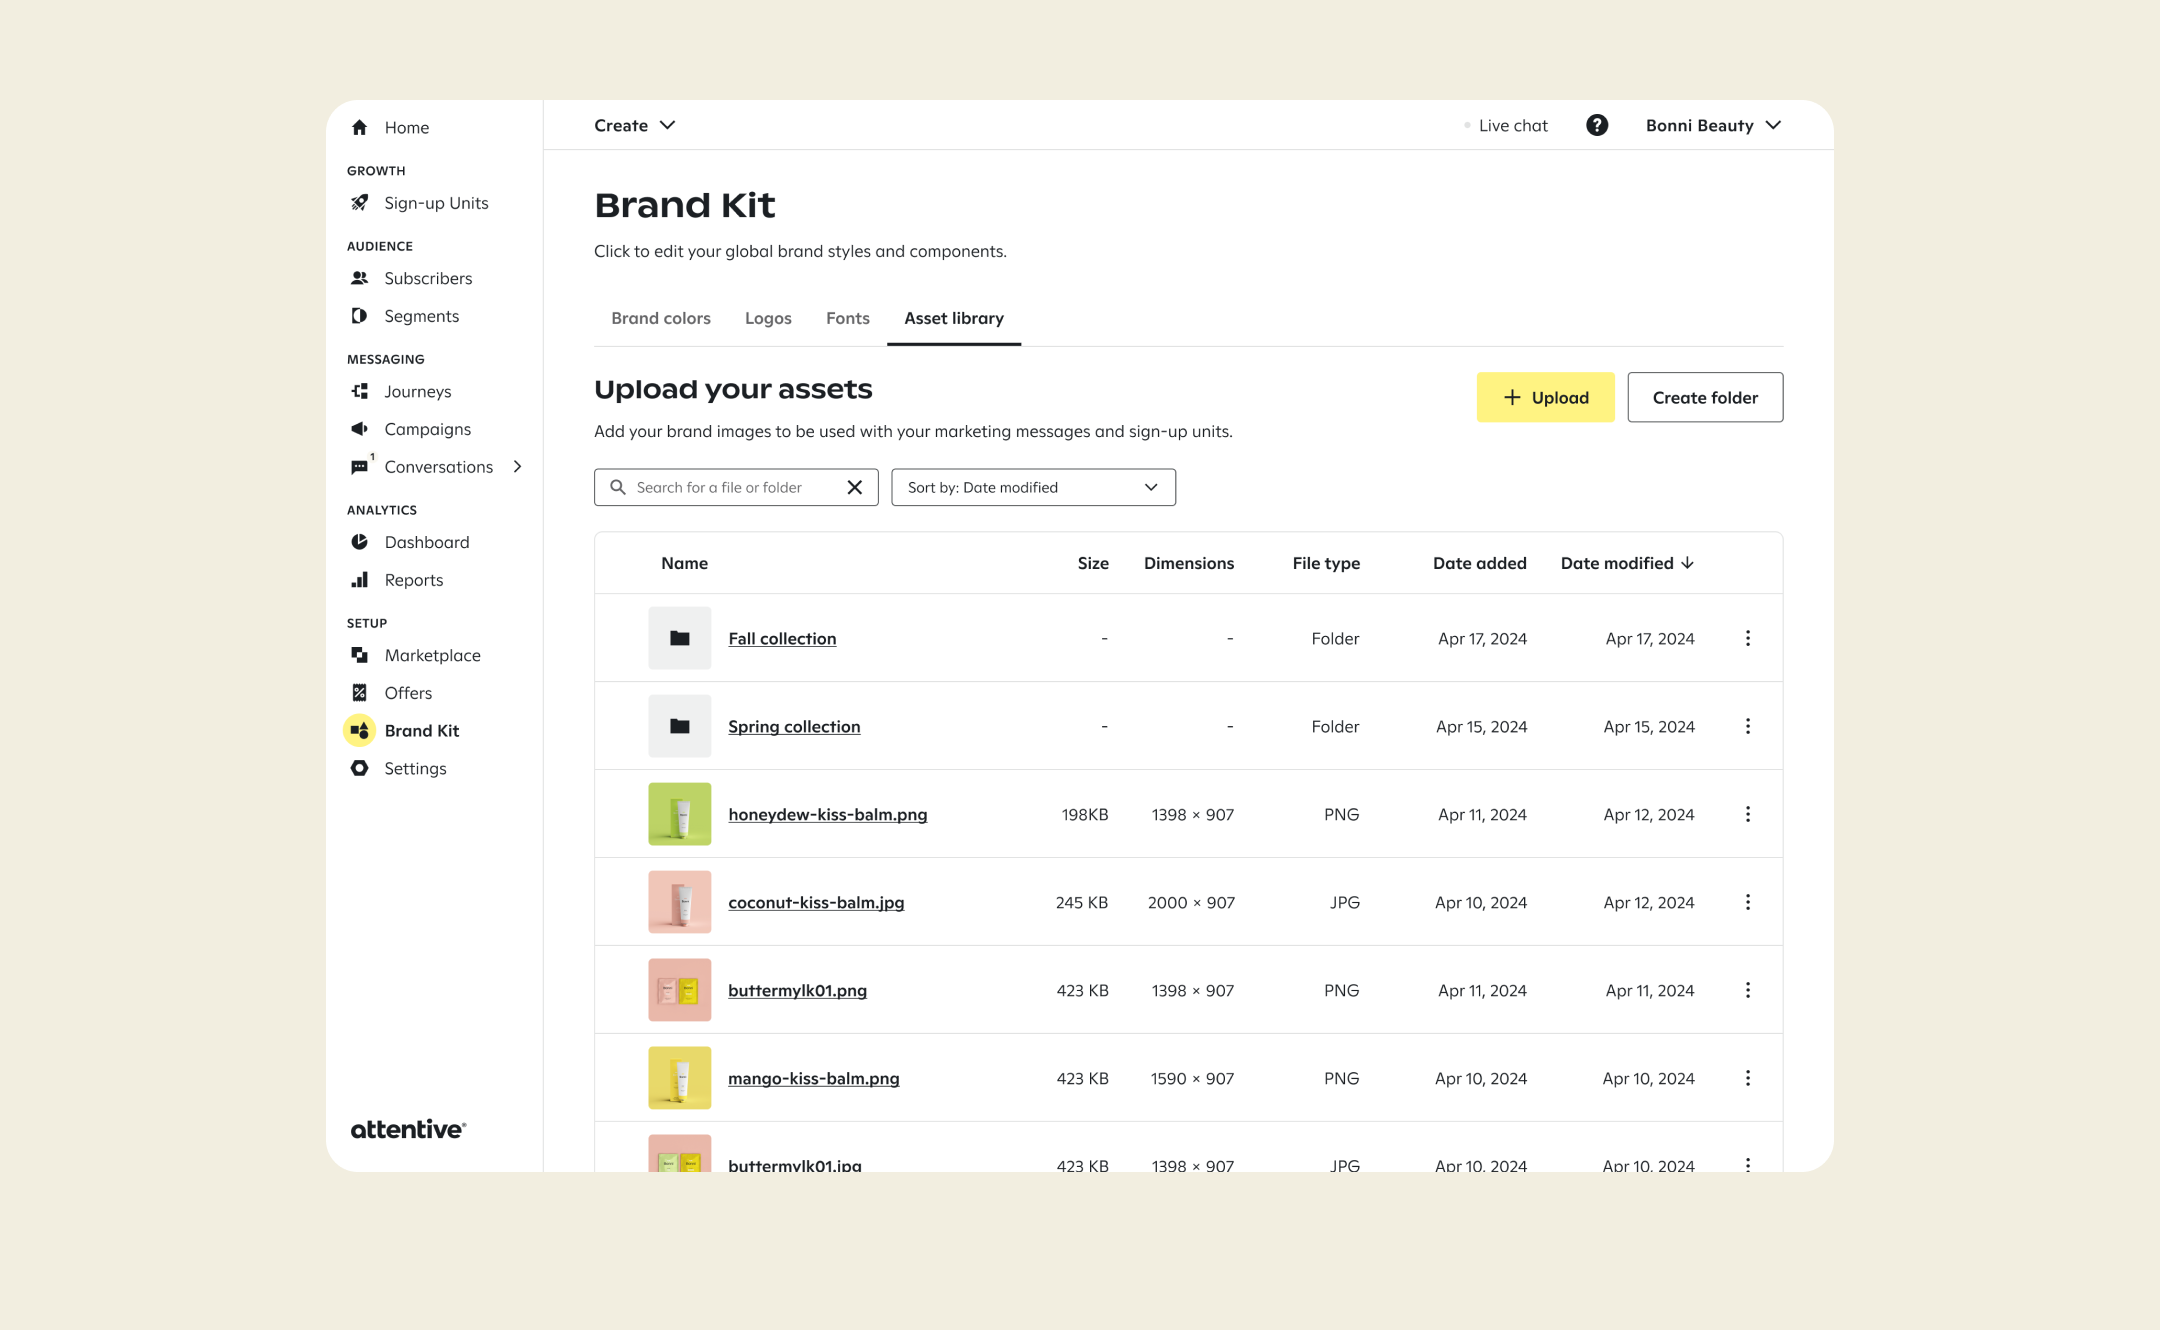Click the Dashboard pie chart icon
2160x1330 pixels.
tap(360, 542)
